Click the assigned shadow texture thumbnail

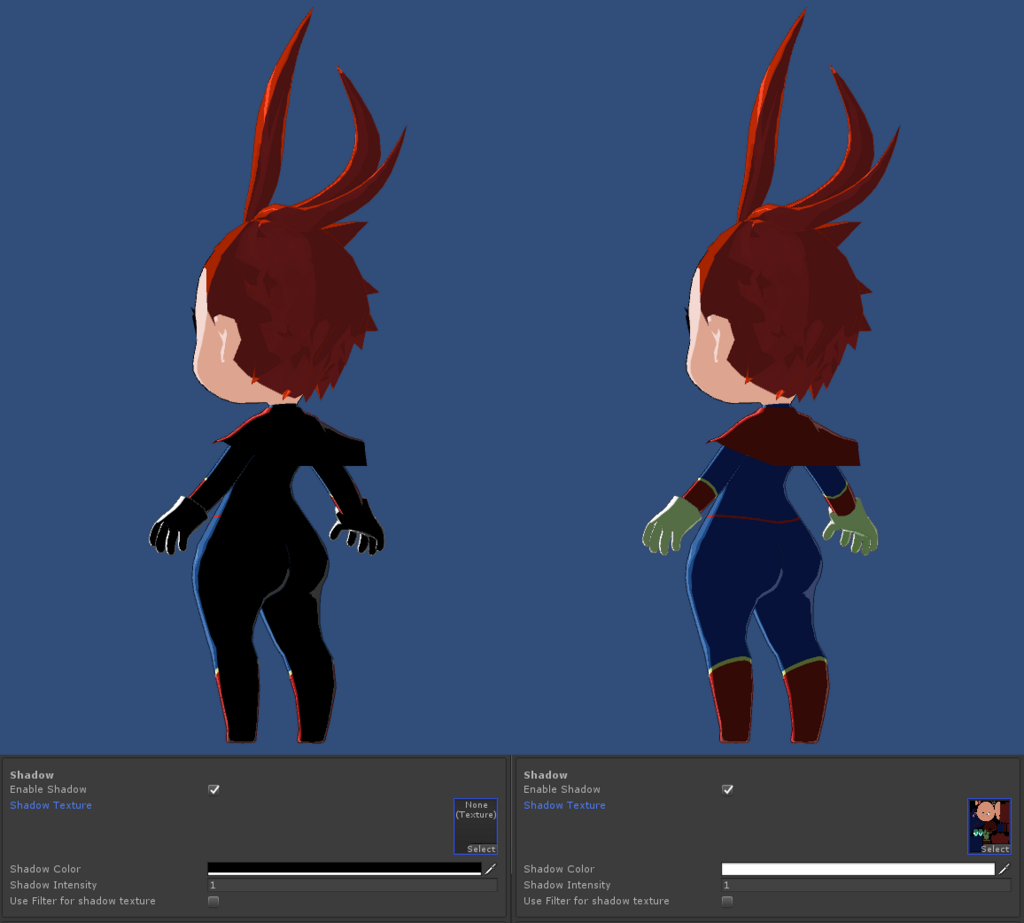click(989, 826)
